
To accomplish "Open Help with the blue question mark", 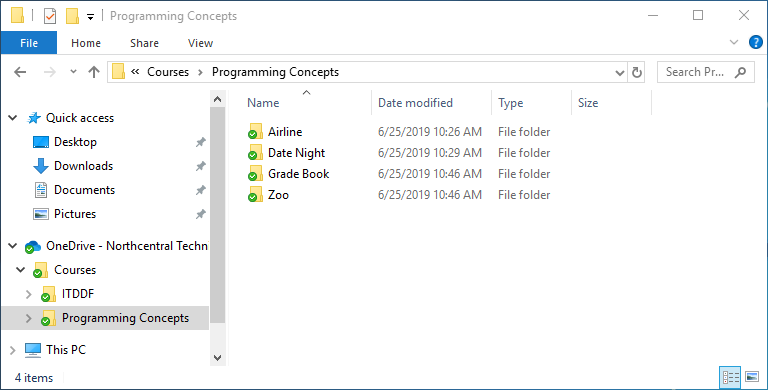I will click(756, 43).
